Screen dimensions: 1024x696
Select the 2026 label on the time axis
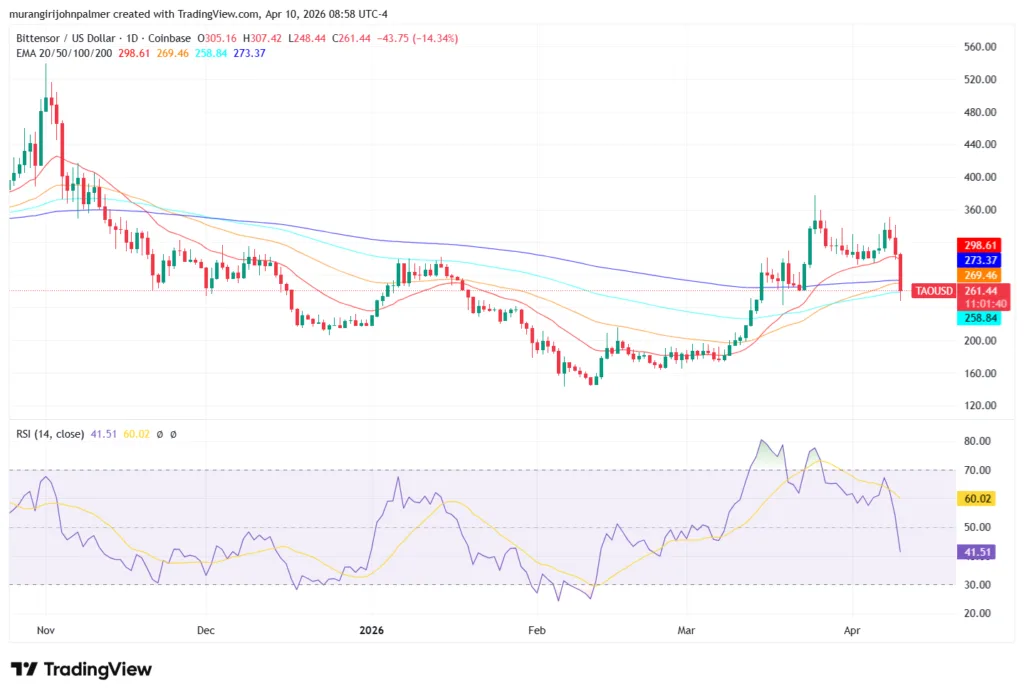pyautogui.click(x=372, y=630)
